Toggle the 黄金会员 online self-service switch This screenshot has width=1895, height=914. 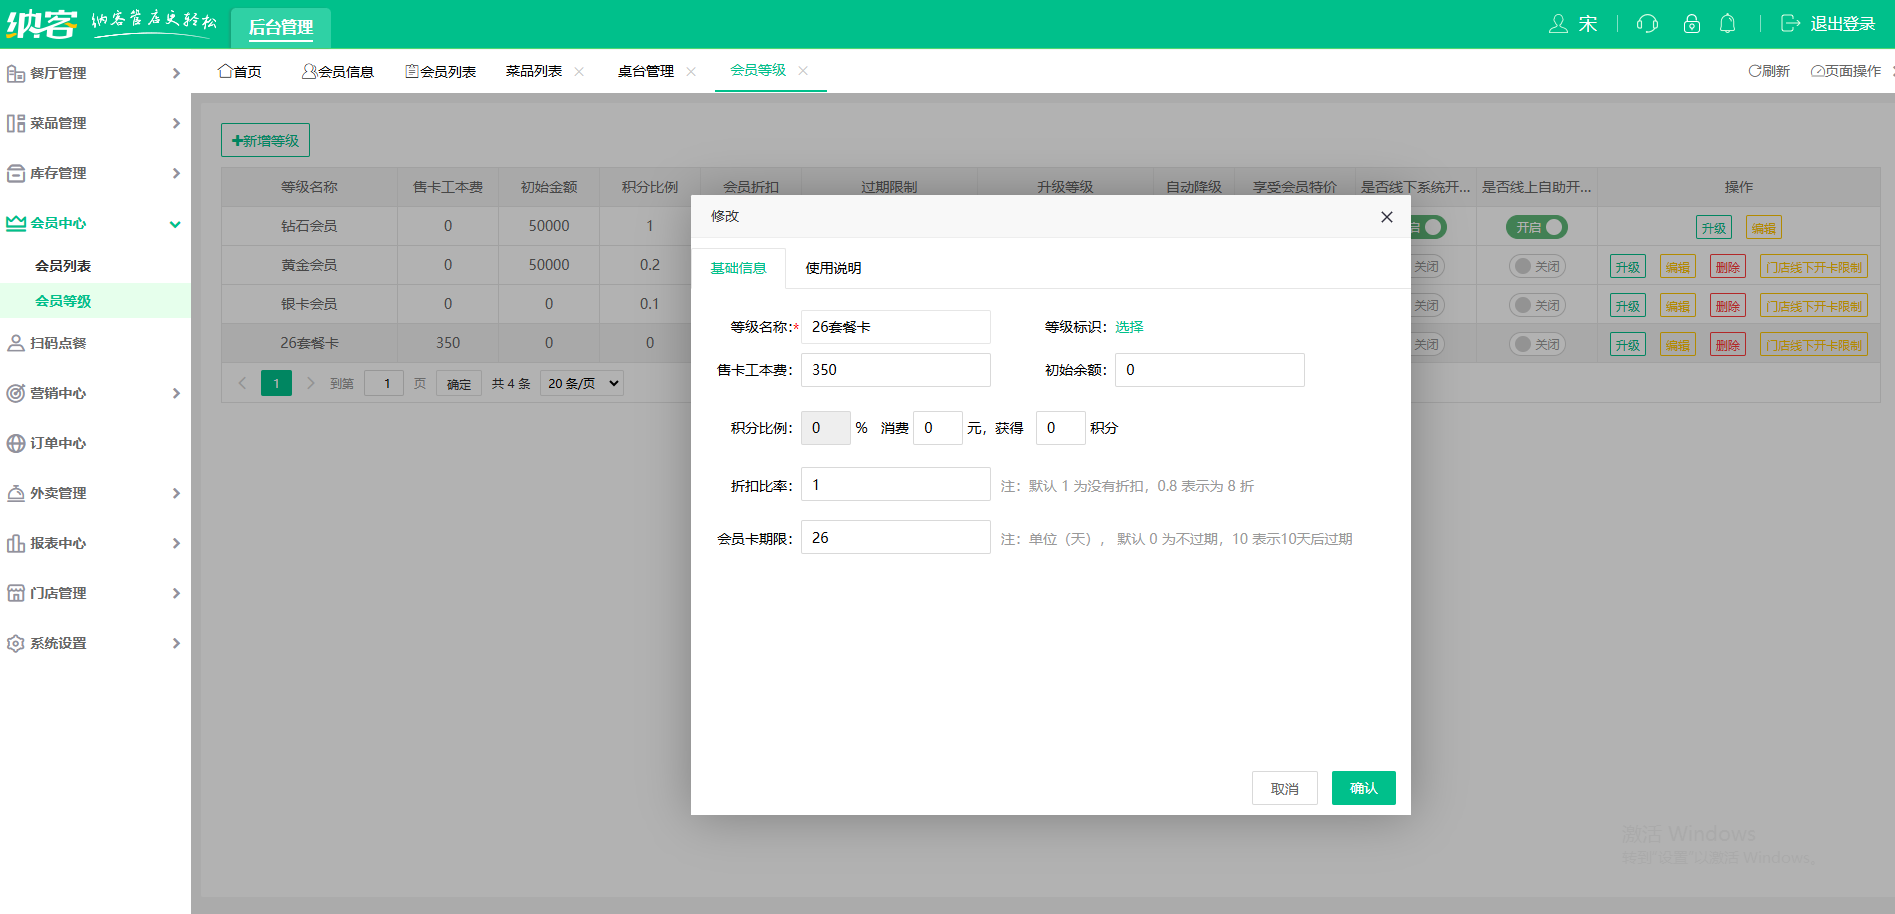(1537, 266)
